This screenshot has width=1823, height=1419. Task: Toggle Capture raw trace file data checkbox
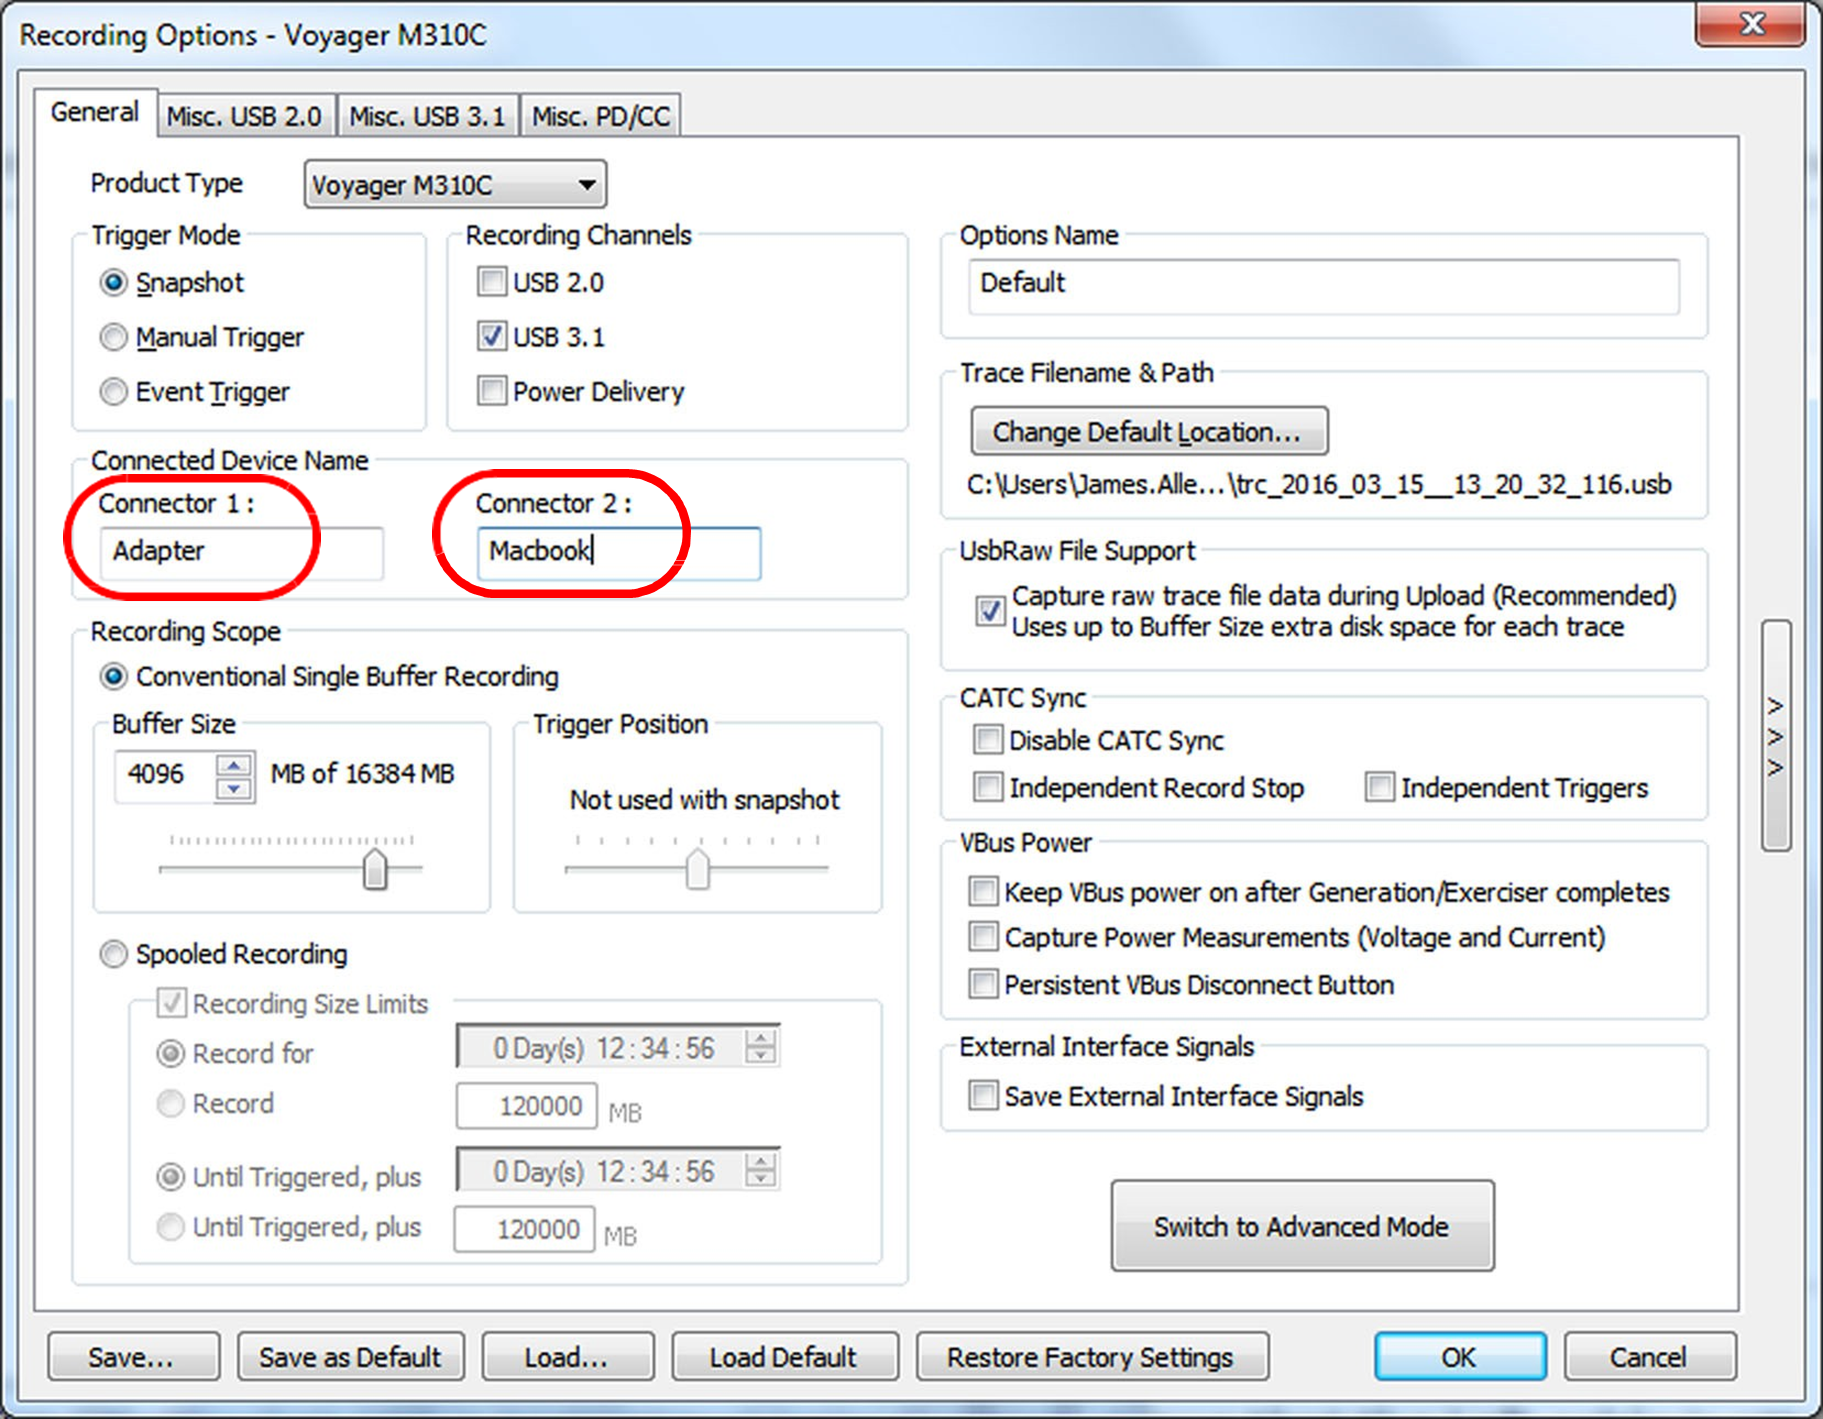point(990,610)
